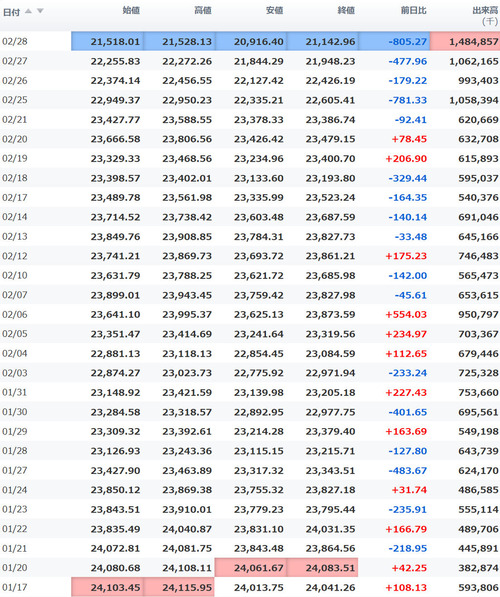
Task: Select change value +108.13
Action: click(x=406, y=587)
